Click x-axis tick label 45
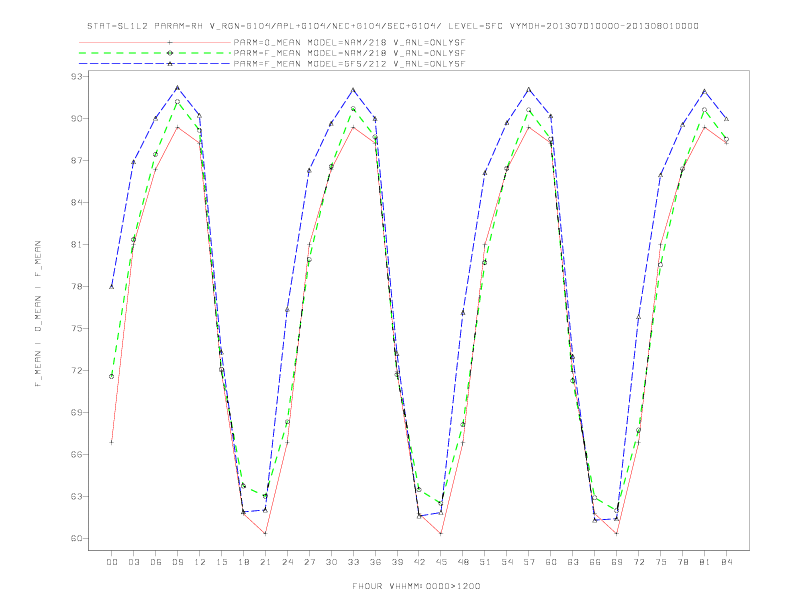The image size is (792, 612). click(x=441, y=562)
